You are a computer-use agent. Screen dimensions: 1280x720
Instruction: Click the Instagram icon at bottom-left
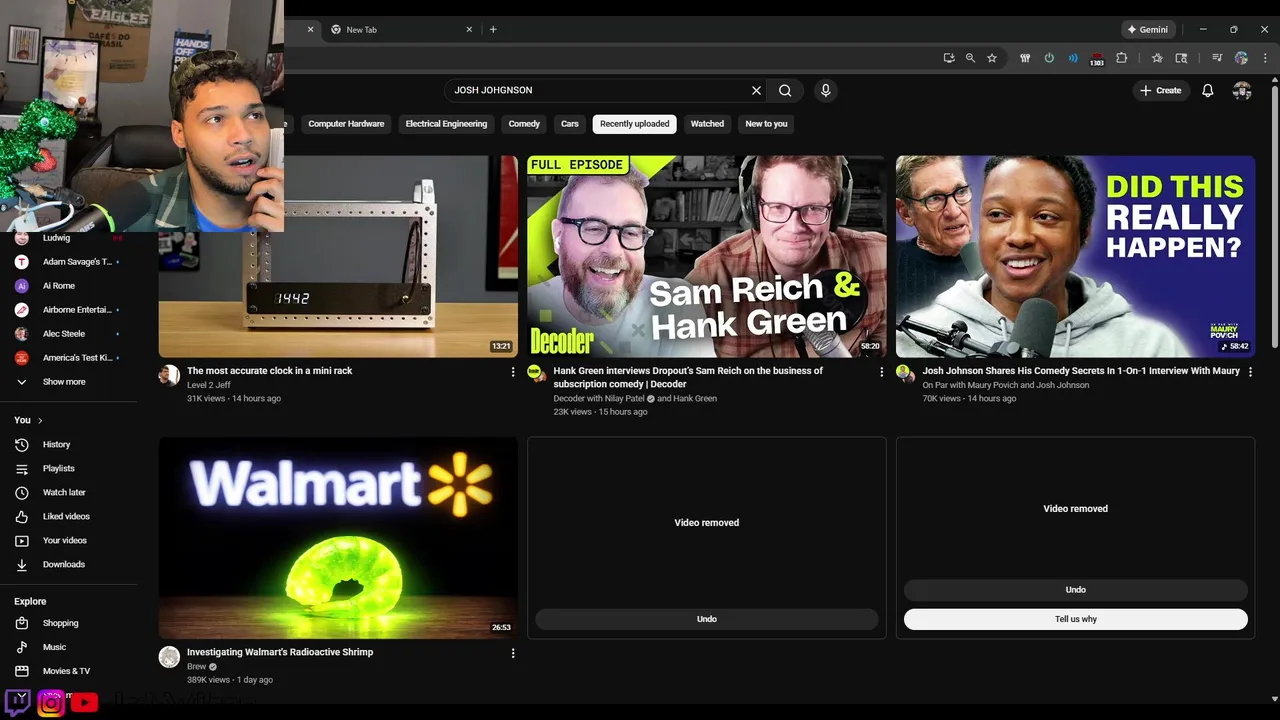pos(51,702)
